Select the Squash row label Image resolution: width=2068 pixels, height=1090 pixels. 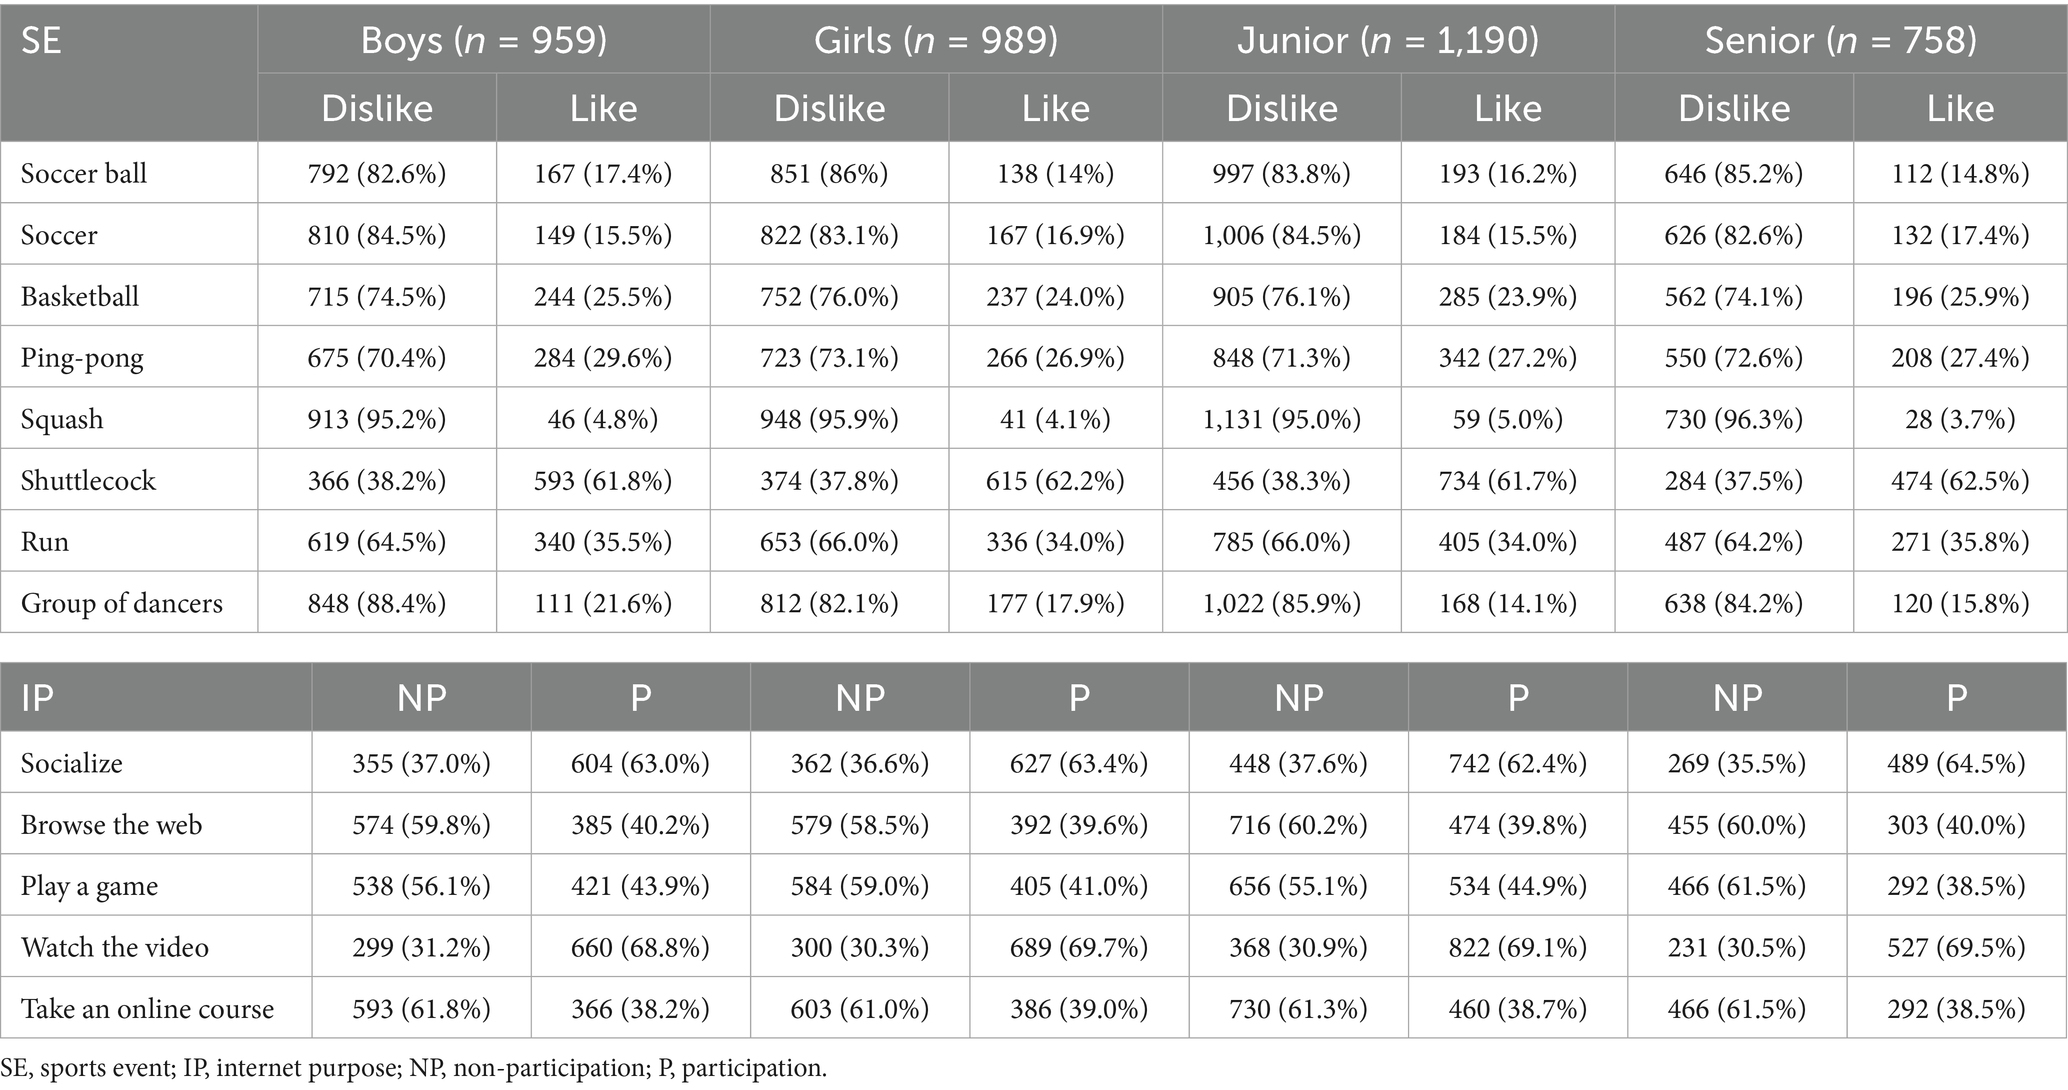click(x=62, y=419)
